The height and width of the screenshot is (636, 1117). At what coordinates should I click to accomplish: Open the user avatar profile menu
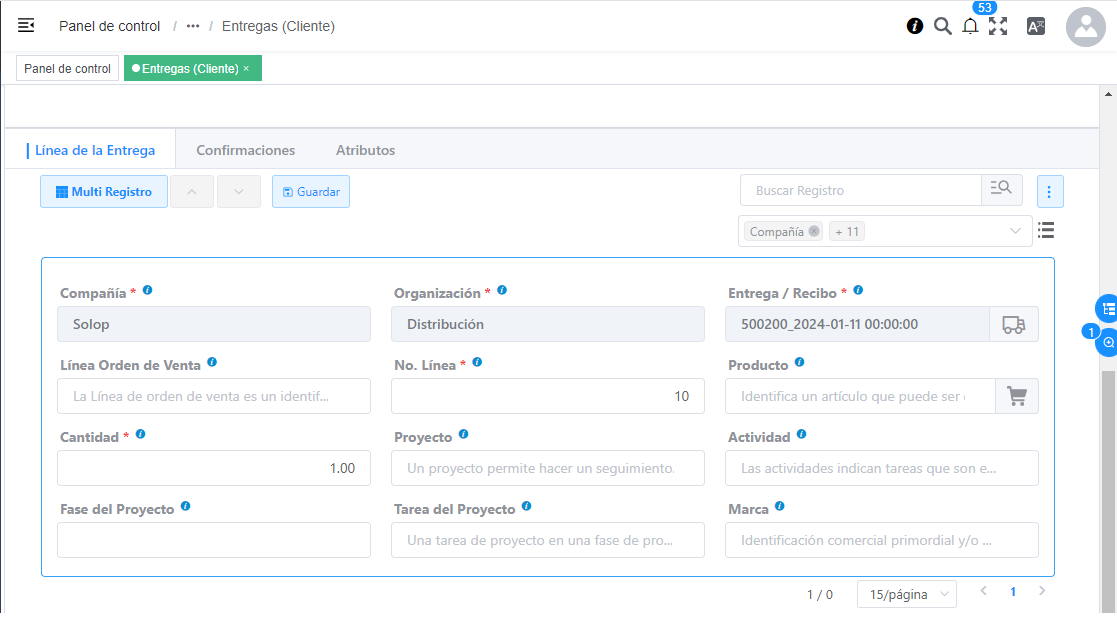coord(1085,27)
